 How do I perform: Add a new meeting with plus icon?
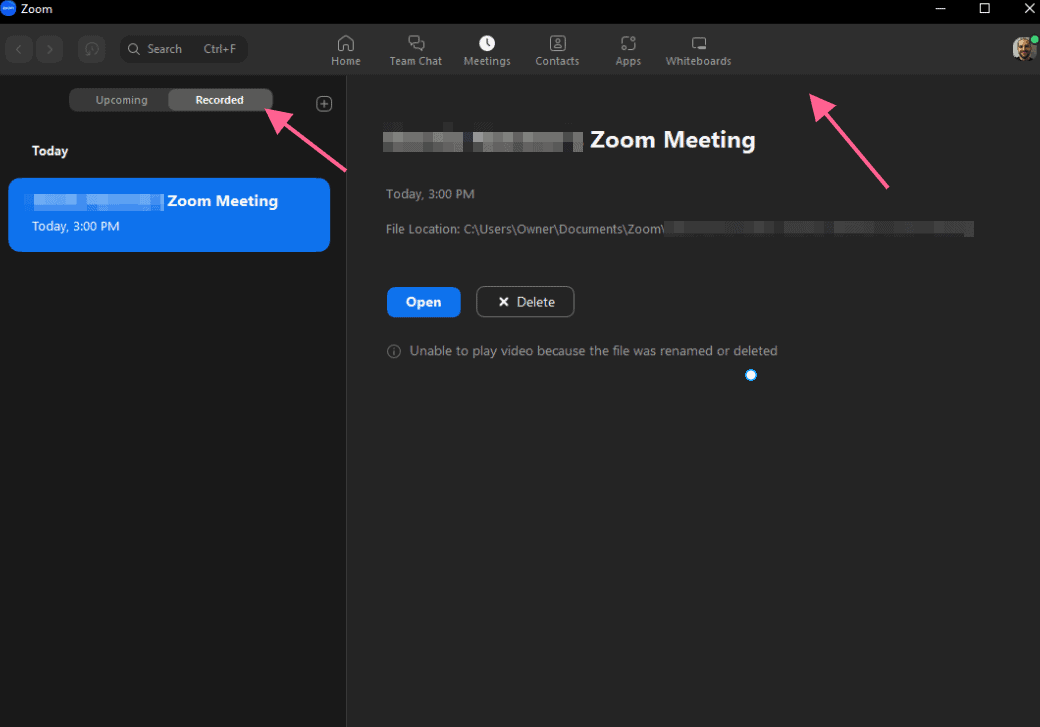[x=324, y=103]
